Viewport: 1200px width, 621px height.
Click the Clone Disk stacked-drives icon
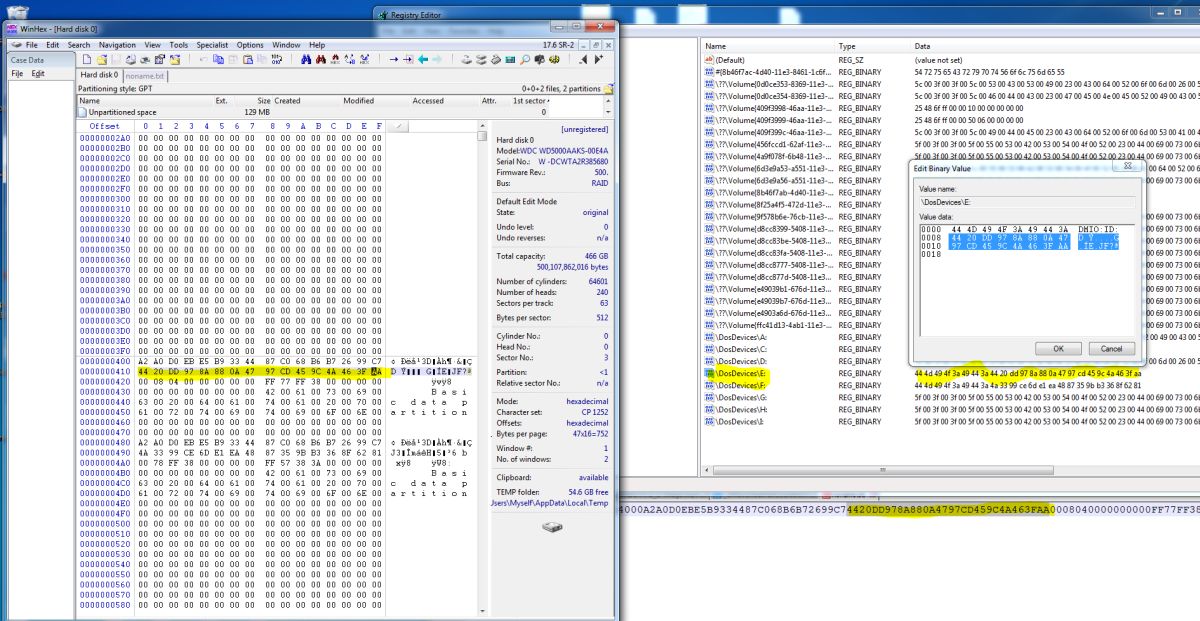coord(480,60)
